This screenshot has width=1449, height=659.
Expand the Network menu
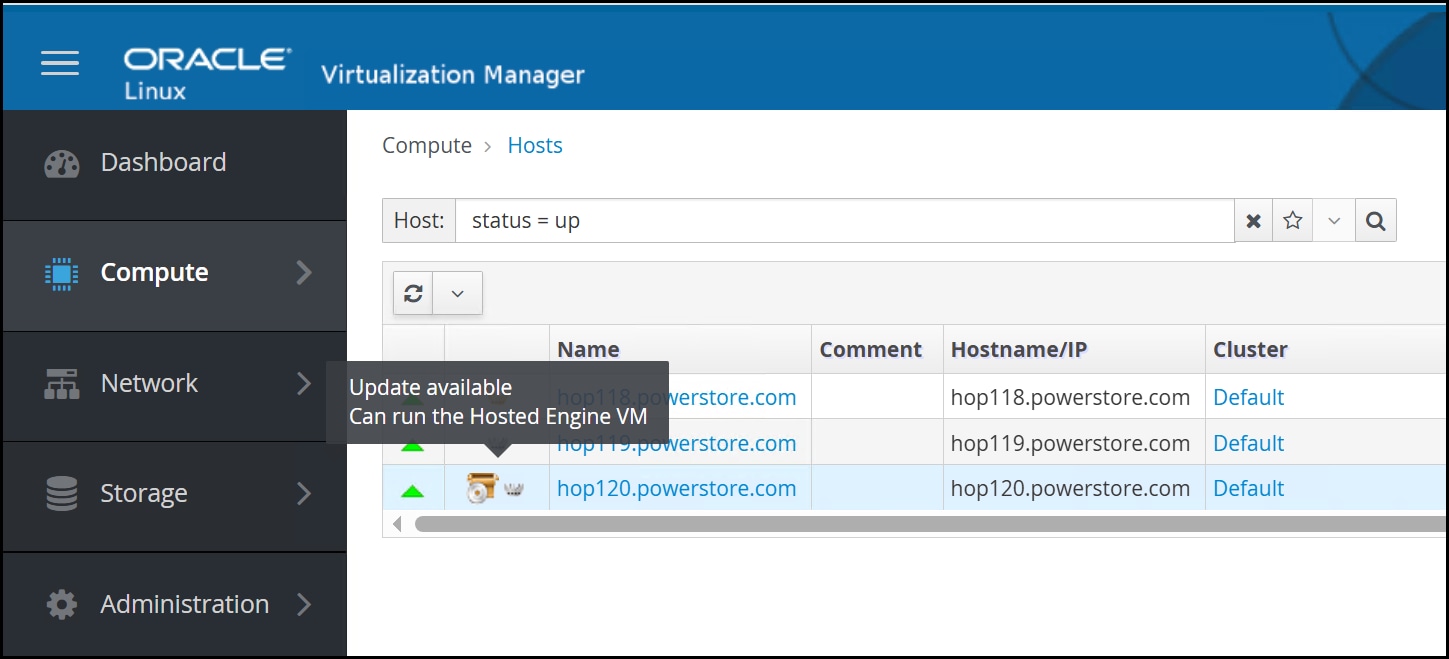(175, 384)
